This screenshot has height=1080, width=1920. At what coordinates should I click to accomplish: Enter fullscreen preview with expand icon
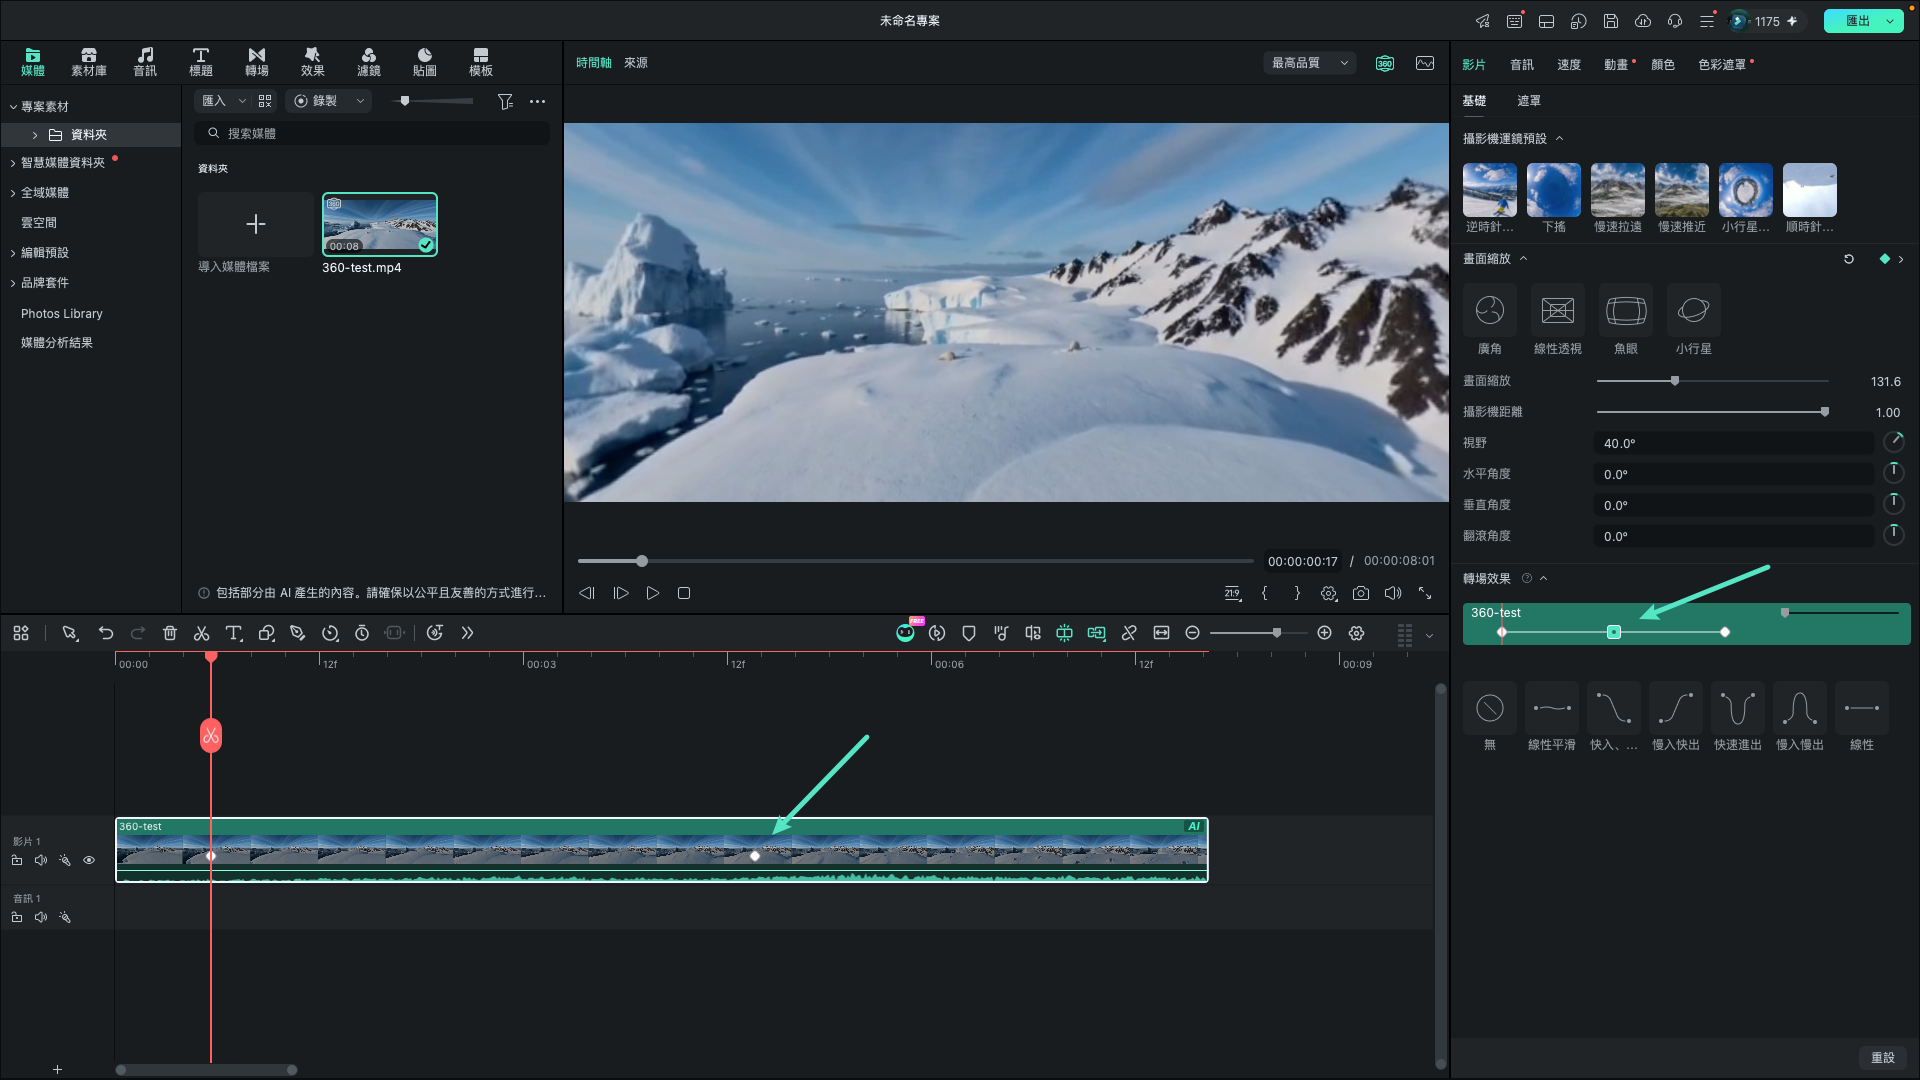click(1425, 593)
